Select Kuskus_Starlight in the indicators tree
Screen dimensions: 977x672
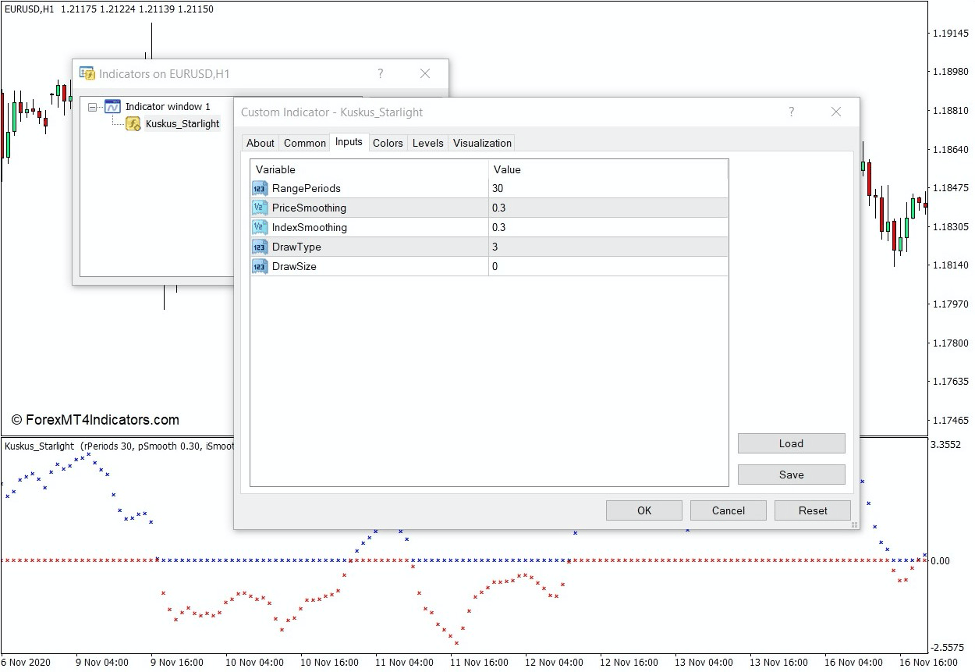[182, 124]
